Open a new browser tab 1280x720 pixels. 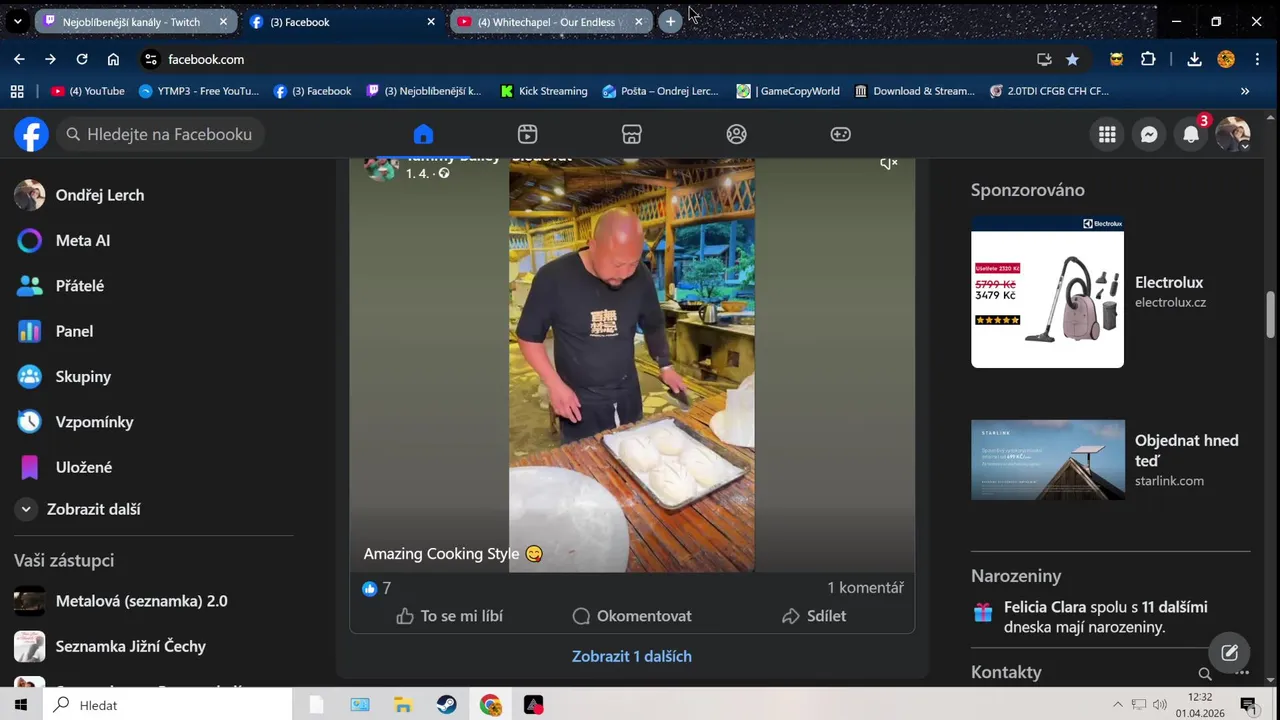pyautogui.click(x=670, y=21)
